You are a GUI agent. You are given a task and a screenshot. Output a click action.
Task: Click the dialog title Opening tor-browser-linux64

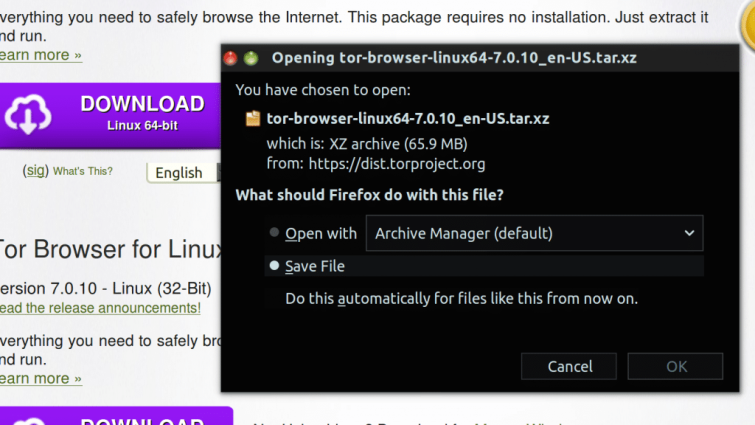(x=454, y=58)
